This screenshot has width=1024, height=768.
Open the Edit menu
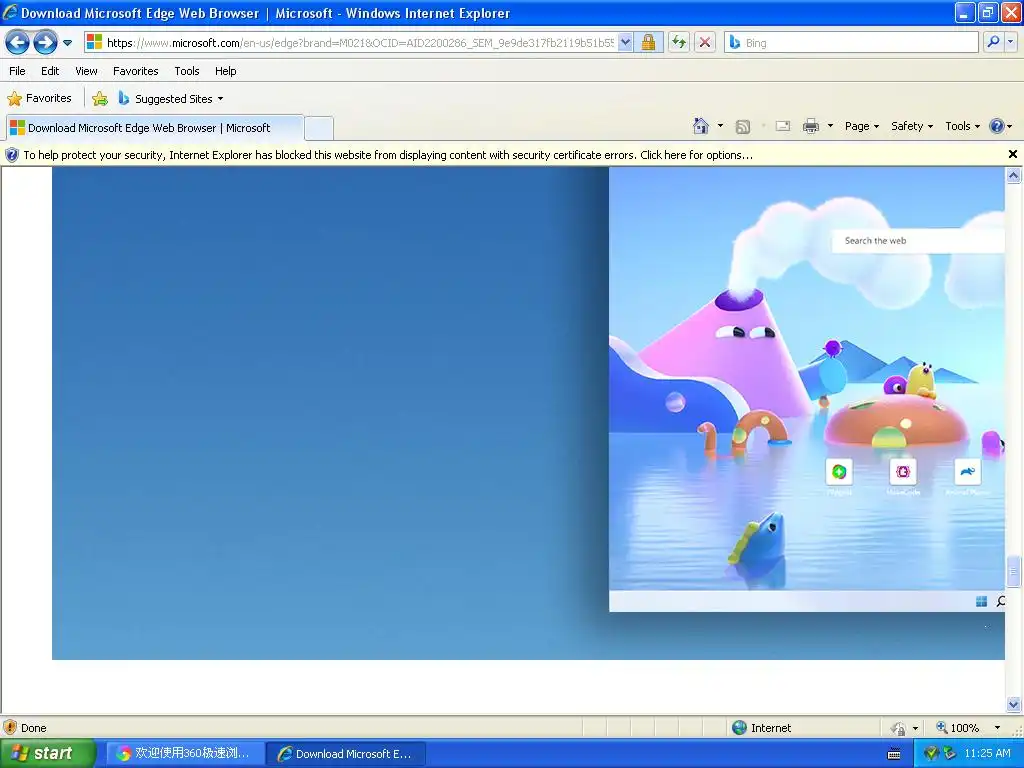(50, 71)
